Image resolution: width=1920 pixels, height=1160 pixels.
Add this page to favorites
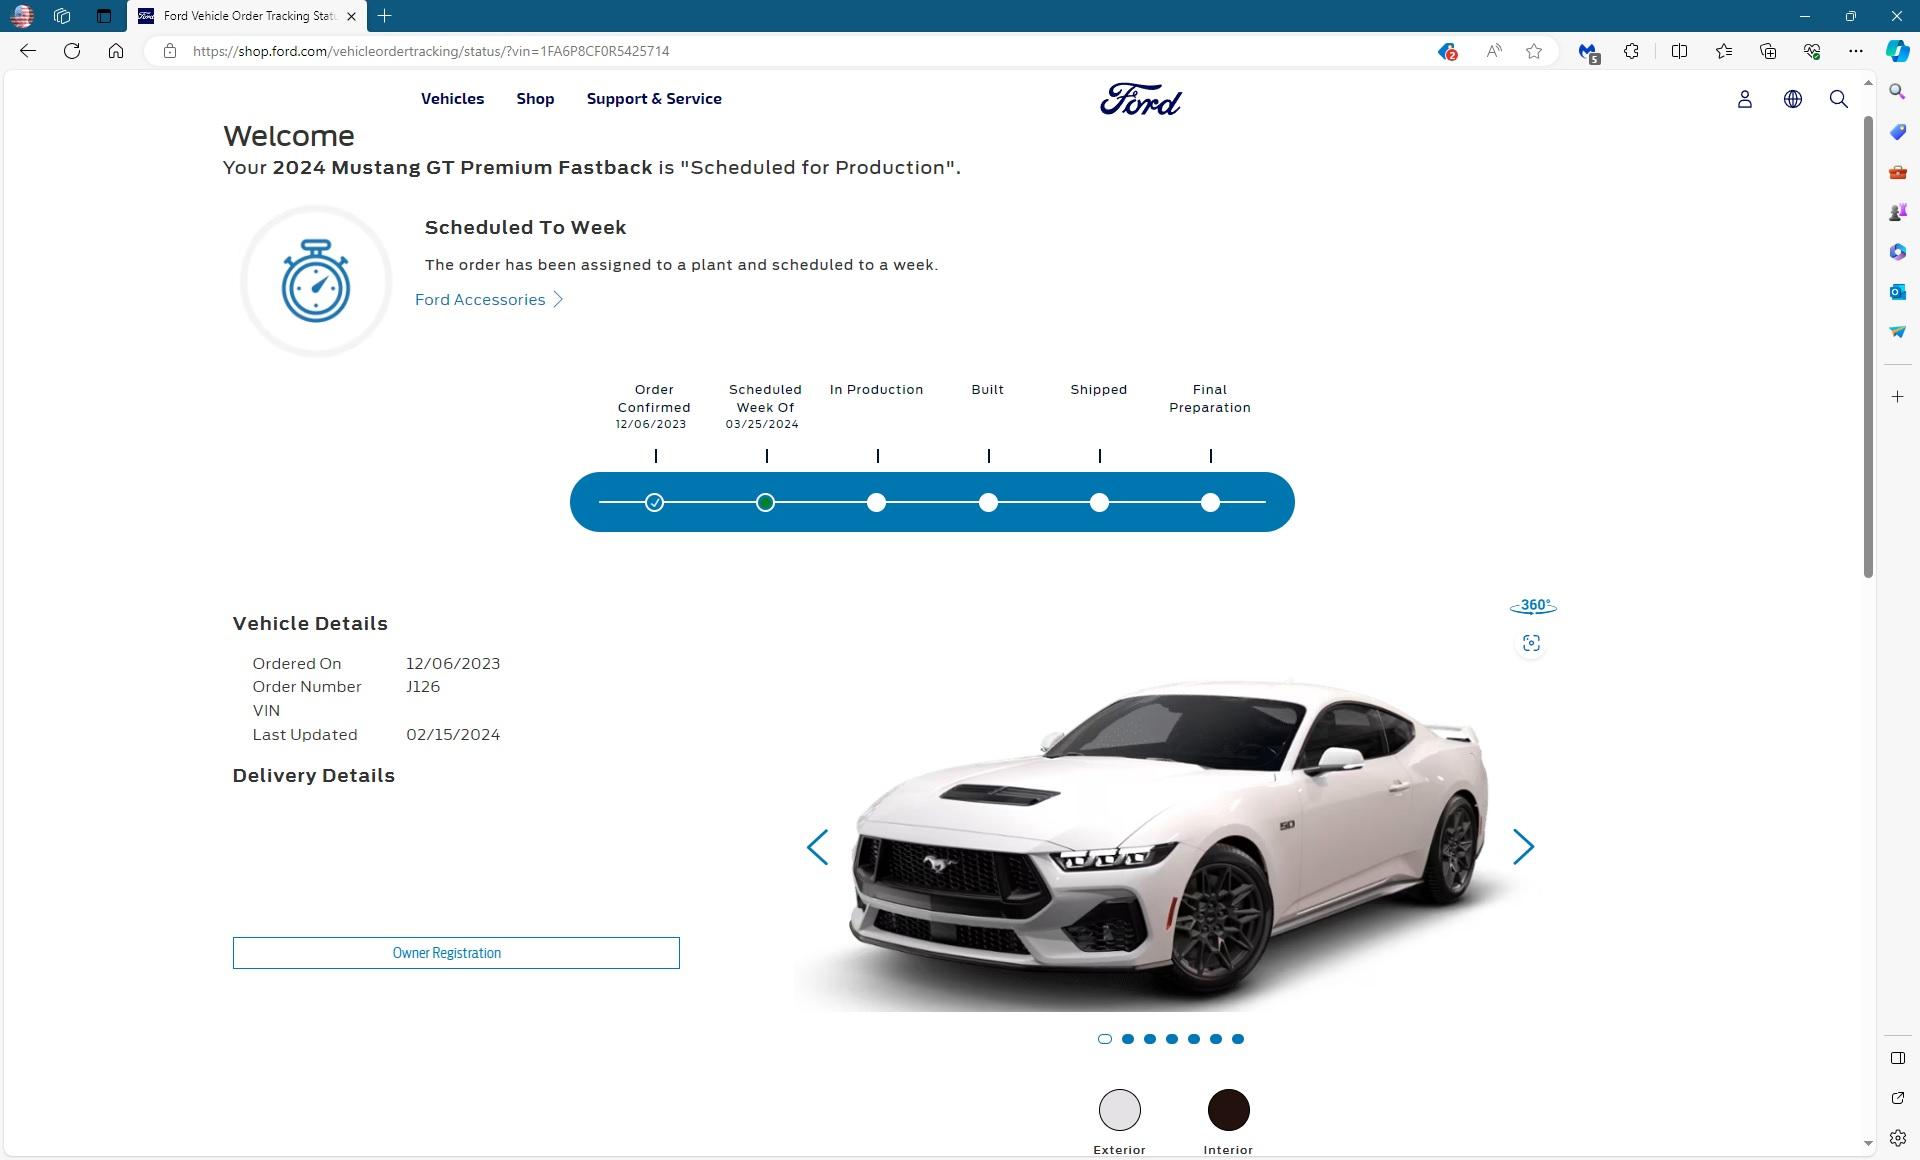tap(1534, 51)
